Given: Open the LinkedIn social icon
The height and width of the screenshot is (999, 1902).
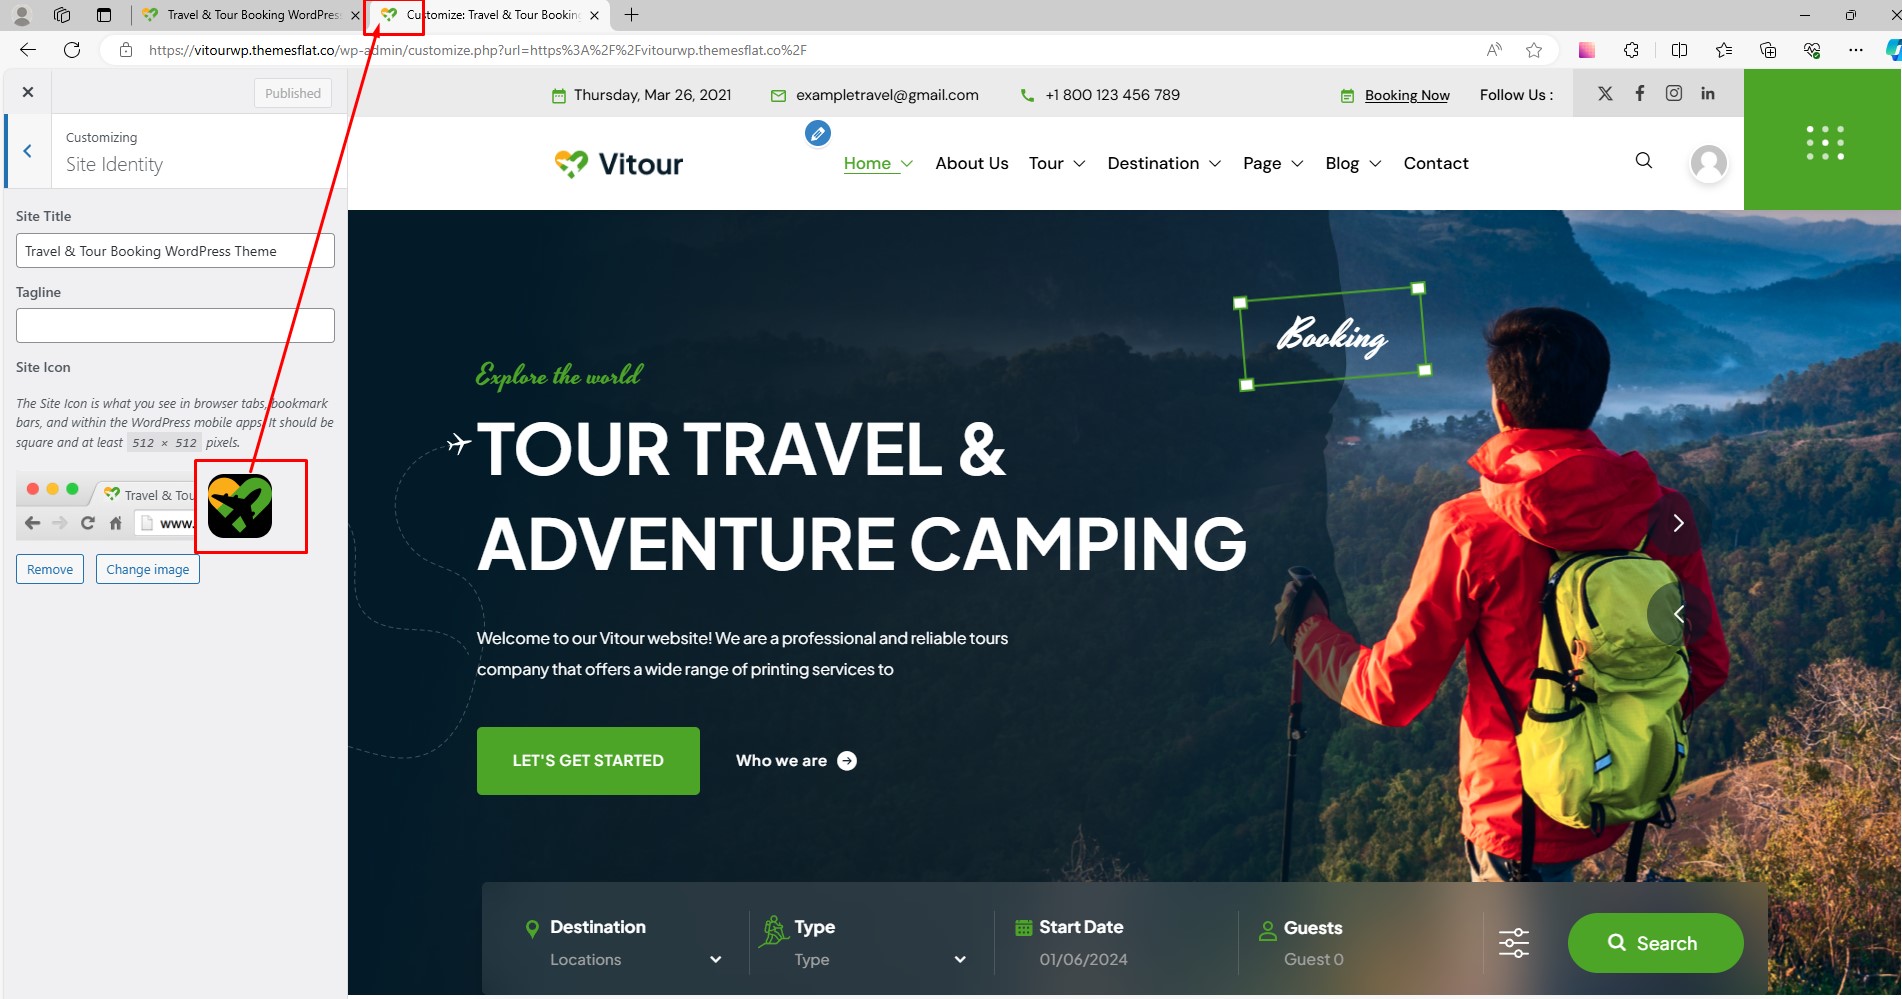Looking at the screenshot, I should [1707, 93].
